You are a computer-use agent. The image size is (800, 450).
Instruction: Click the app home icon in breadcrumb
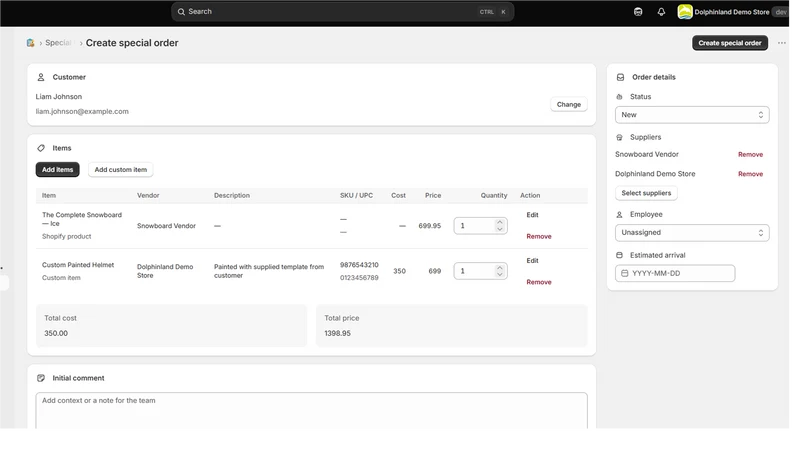[x=31, y=43]
